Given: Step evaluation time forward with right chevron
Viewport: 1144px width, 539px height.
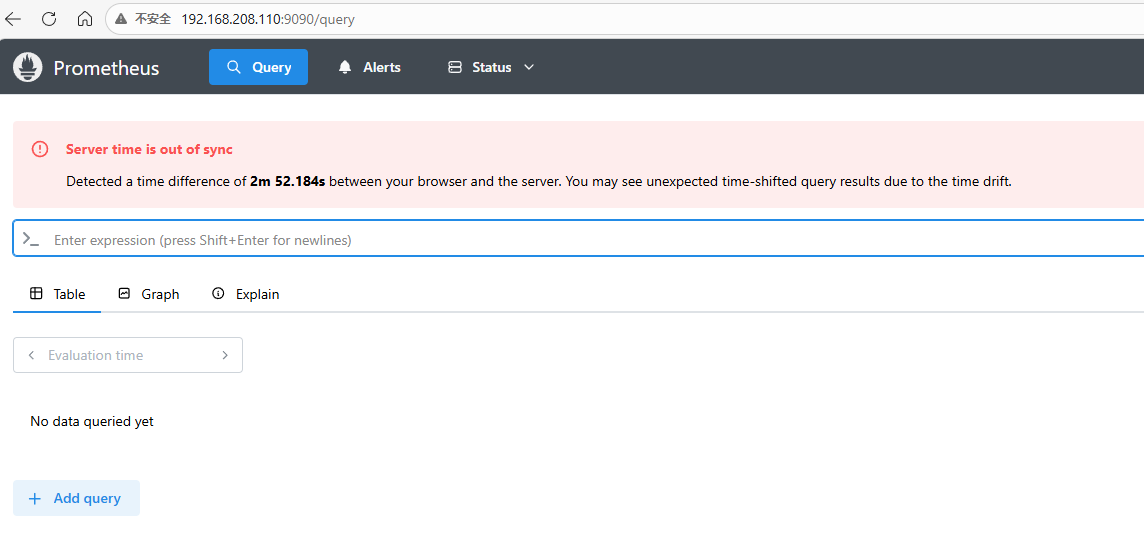Looking at the screenshot, I should pos(225,355).
